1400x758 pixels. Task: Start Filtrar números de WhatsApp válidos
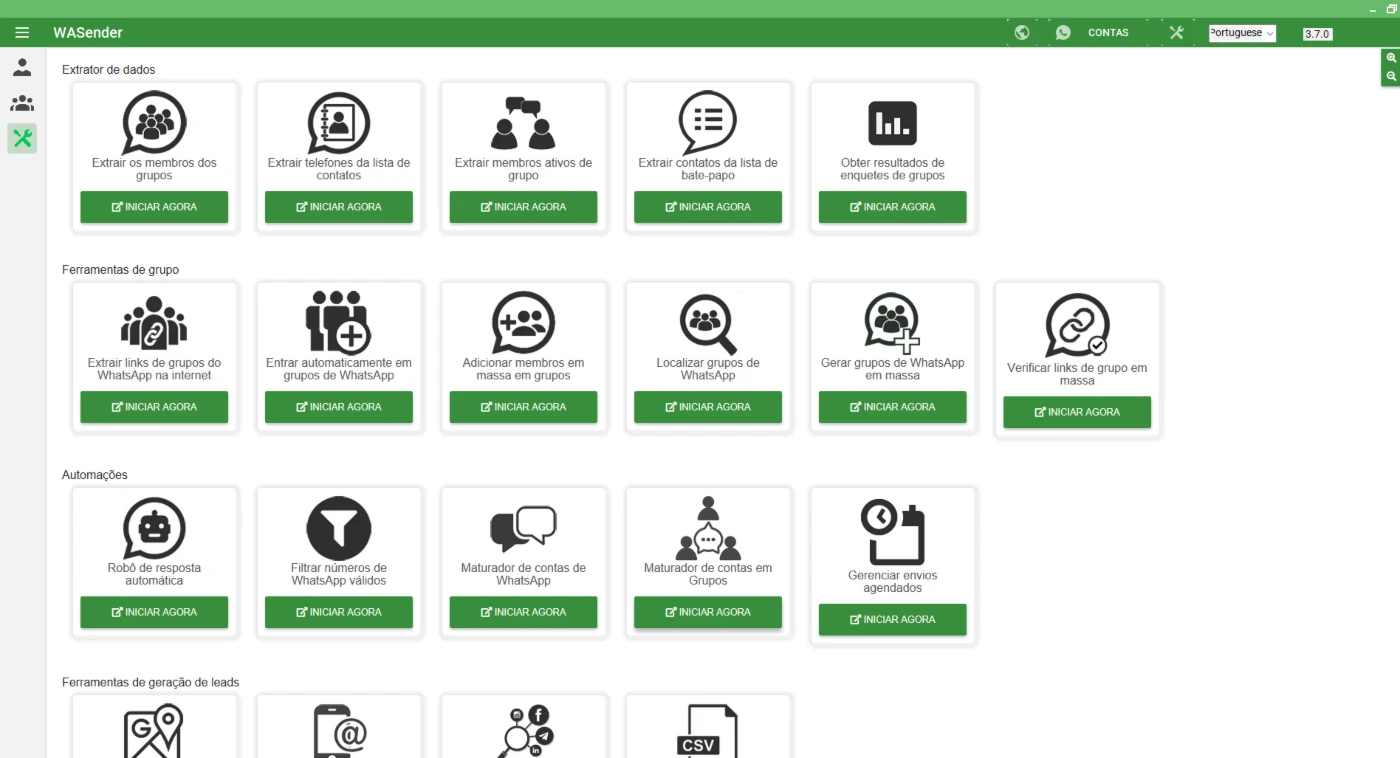tap(339, 612)
